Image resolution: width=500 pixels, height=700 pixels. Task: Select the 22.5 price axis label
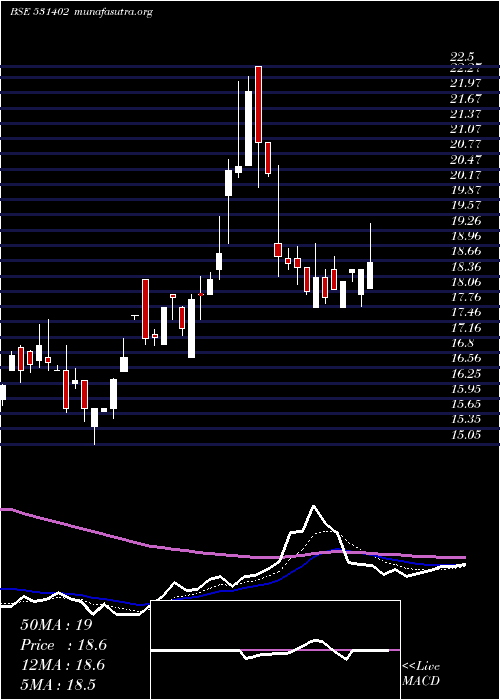(462, 57)
